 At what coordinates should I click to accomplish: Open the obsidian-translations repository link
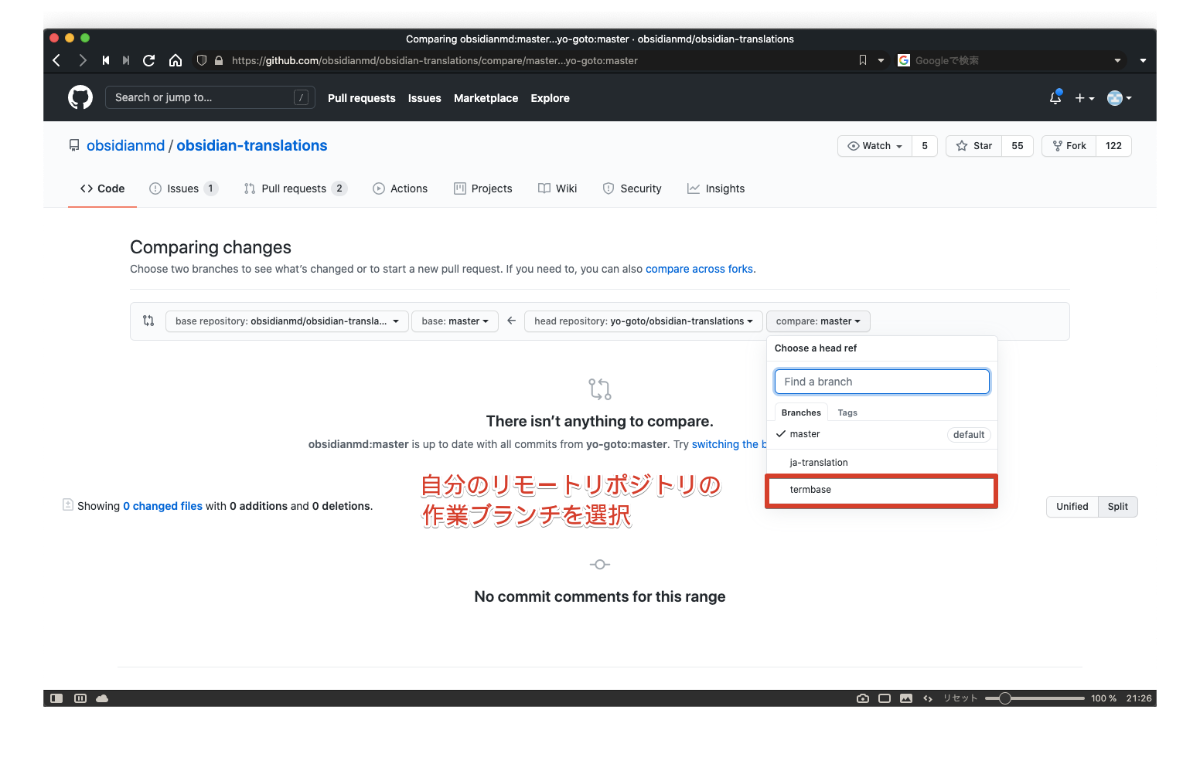coord(252,145)
